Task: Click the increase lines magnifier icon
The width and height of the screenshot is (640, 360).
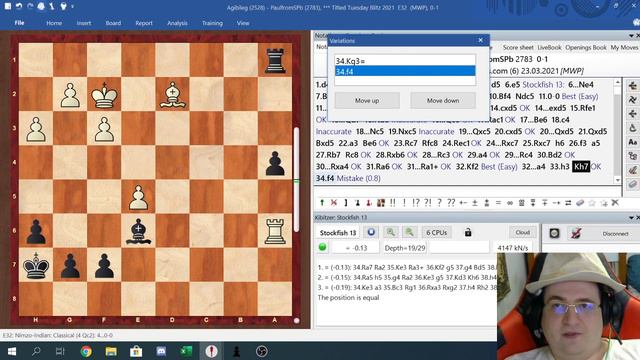Action: tap(409, 232)
